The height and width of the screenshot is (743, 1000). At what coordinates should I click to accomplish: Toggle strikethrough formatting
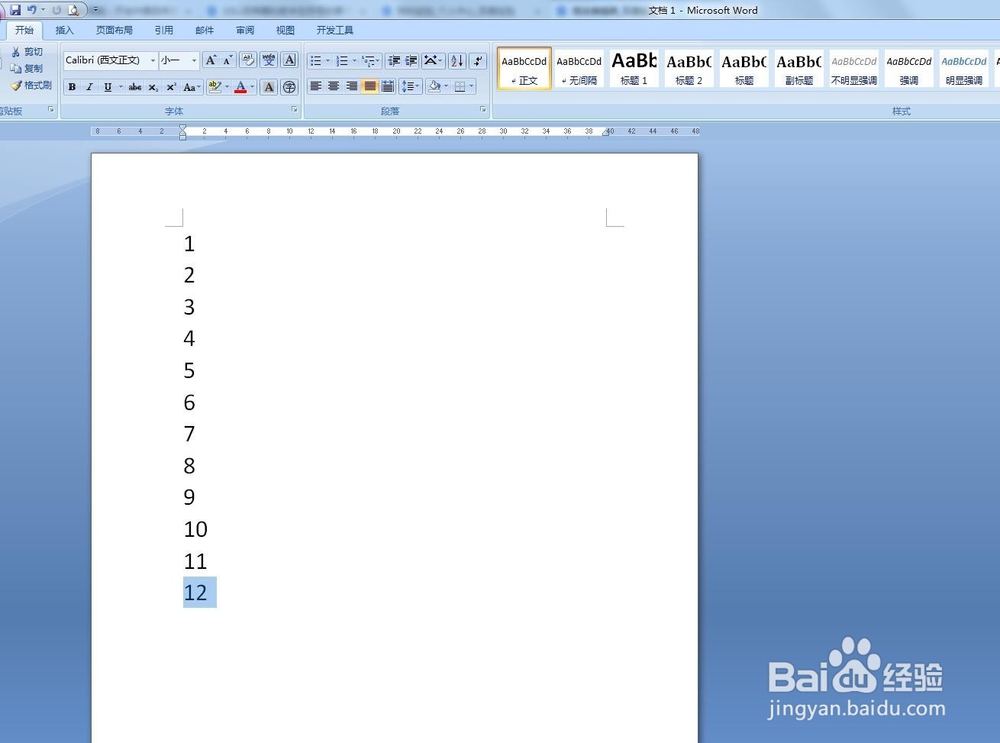coord(135,87)
